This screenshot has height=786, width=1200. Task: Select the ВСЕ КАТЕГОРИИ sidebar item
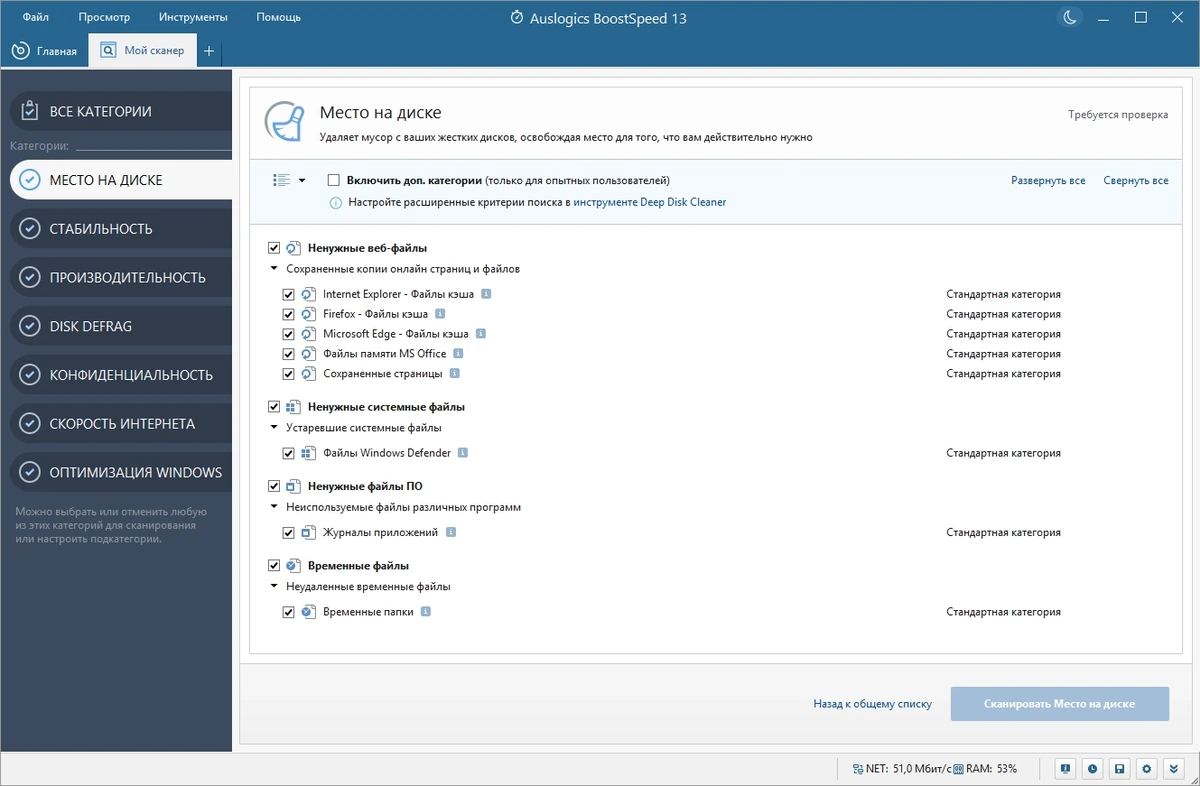tap(121, 111)
